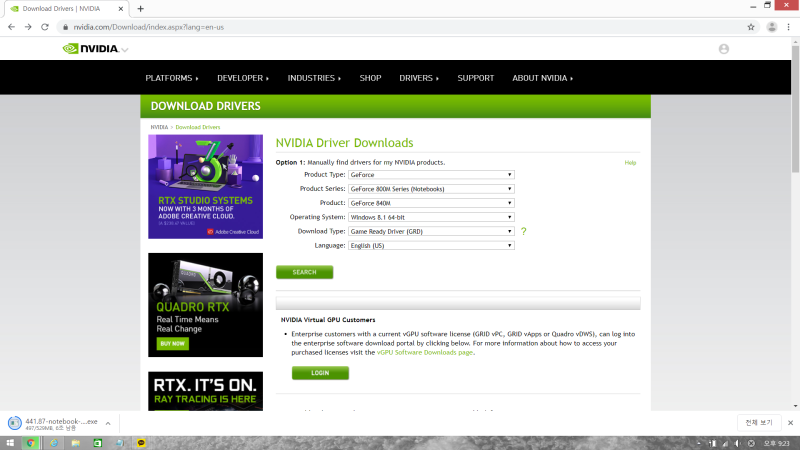Screen dimensions: 800x450
Task: Open the INDUSTRIES menu
Action: click(x=314, y=78)
